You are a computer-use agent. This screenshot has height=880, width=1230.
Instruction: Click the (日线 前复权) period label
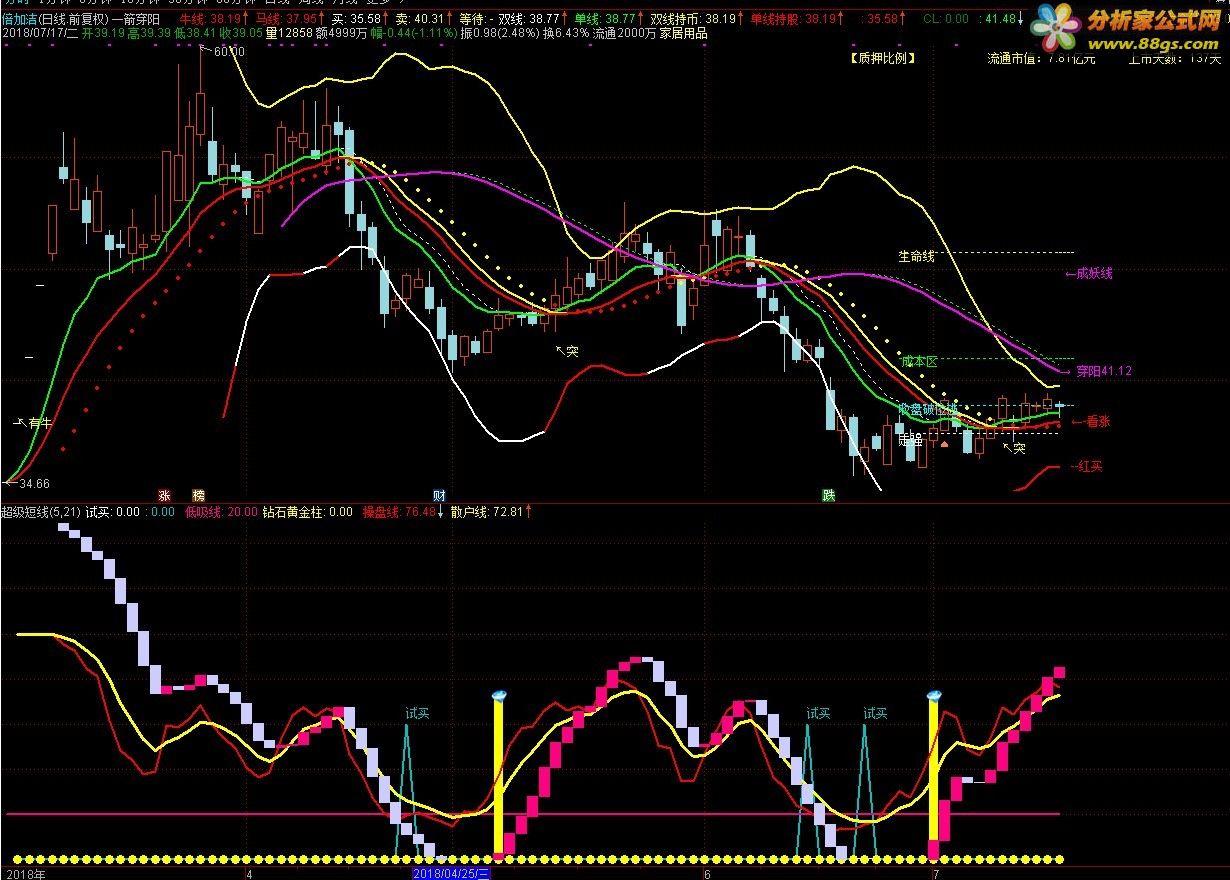(x=74, y=19)
